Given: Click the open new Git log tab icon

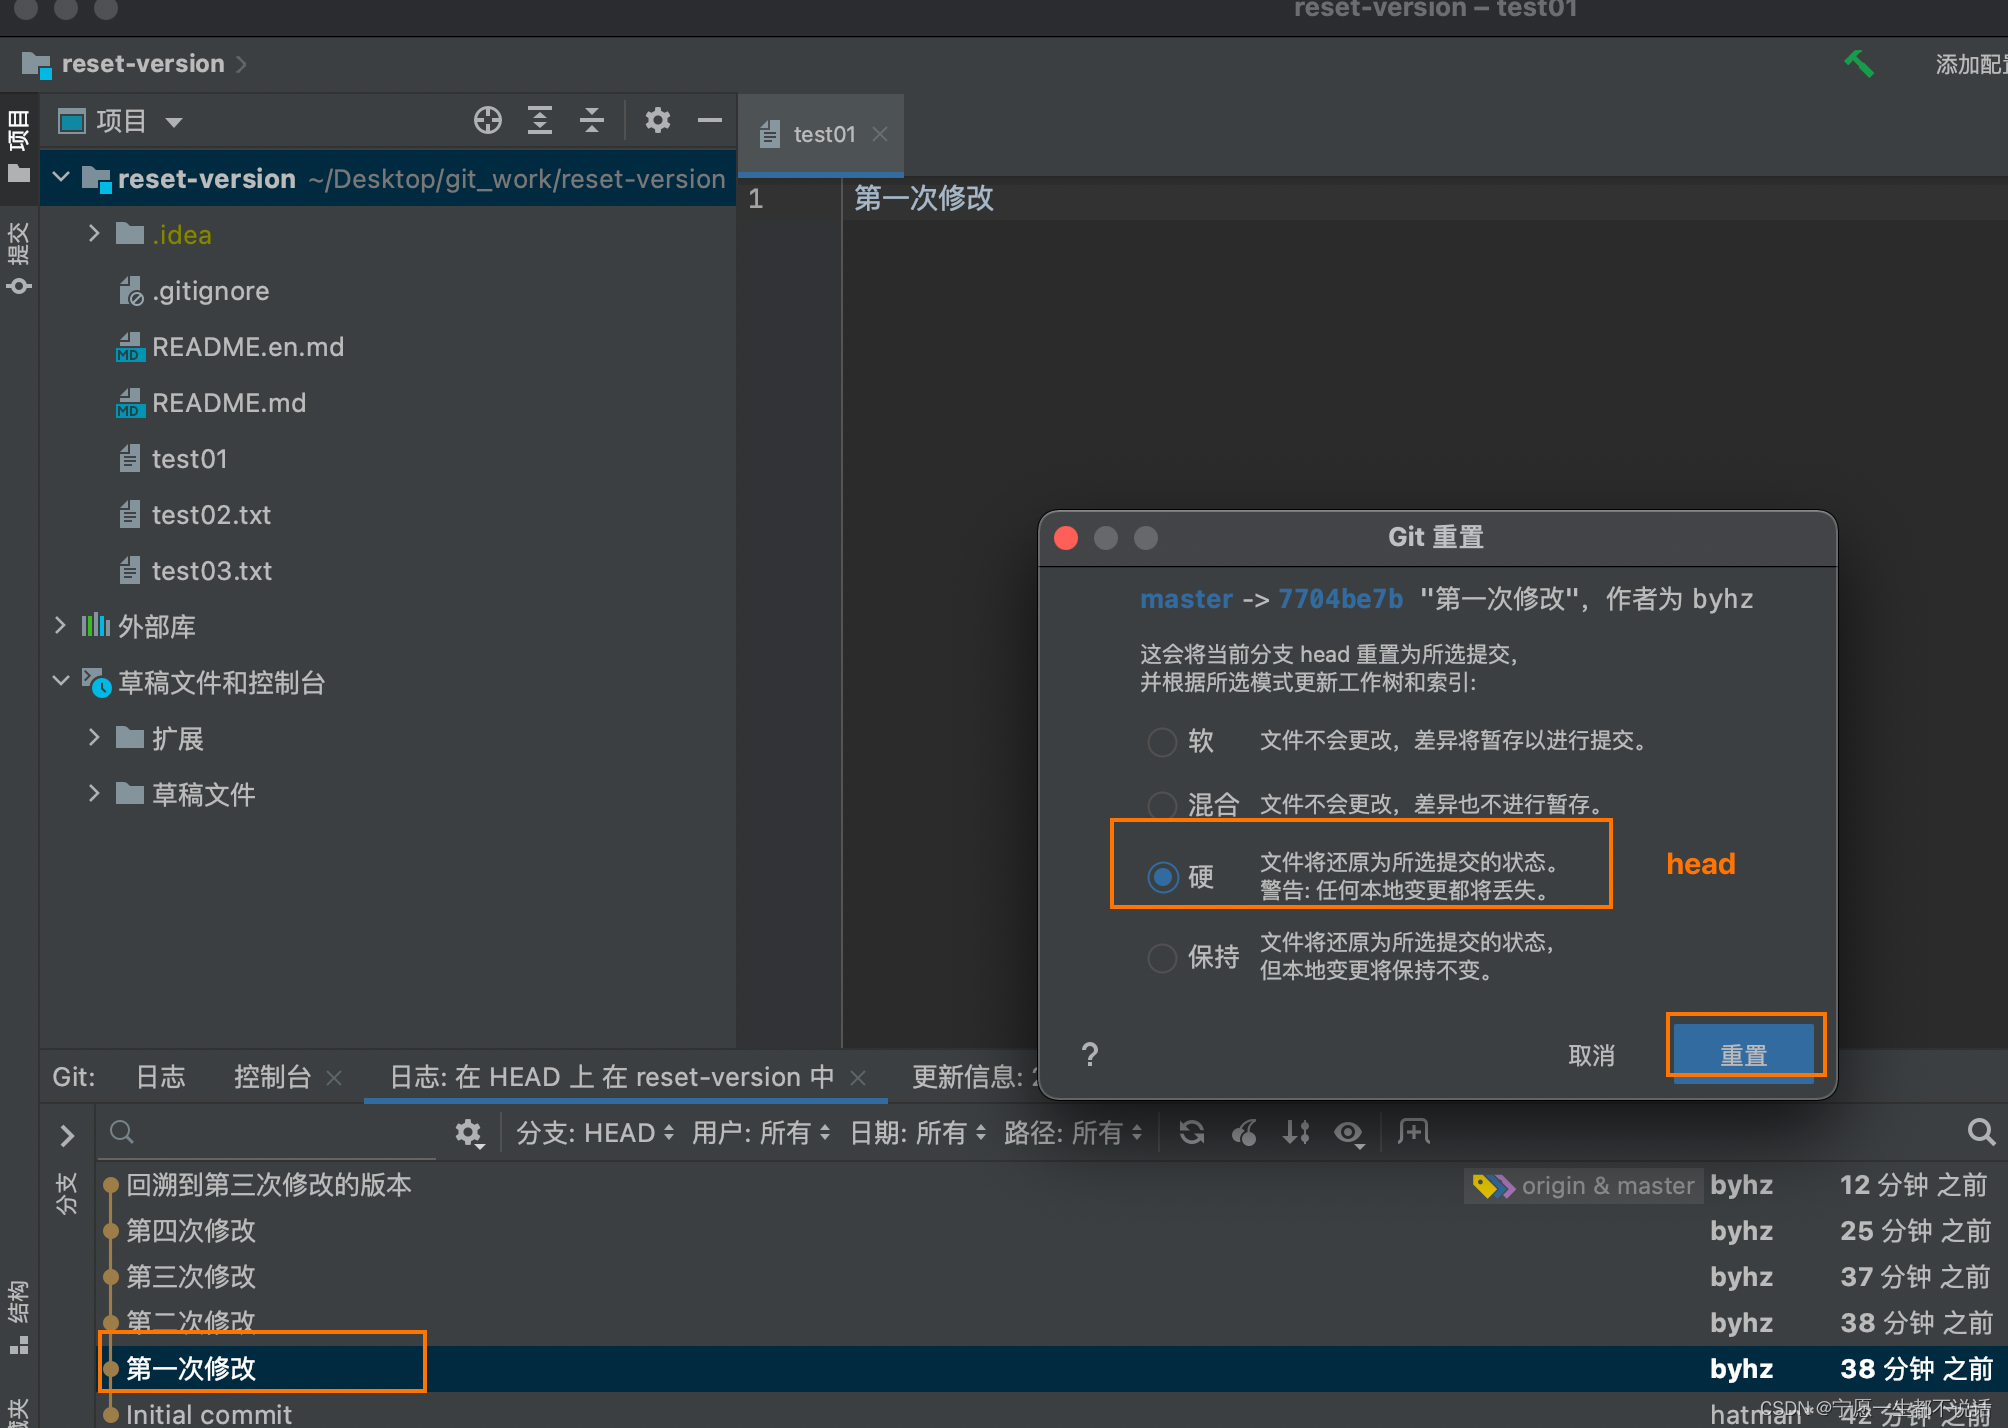Looking at the screenshot, I should click(1414, 1132).
